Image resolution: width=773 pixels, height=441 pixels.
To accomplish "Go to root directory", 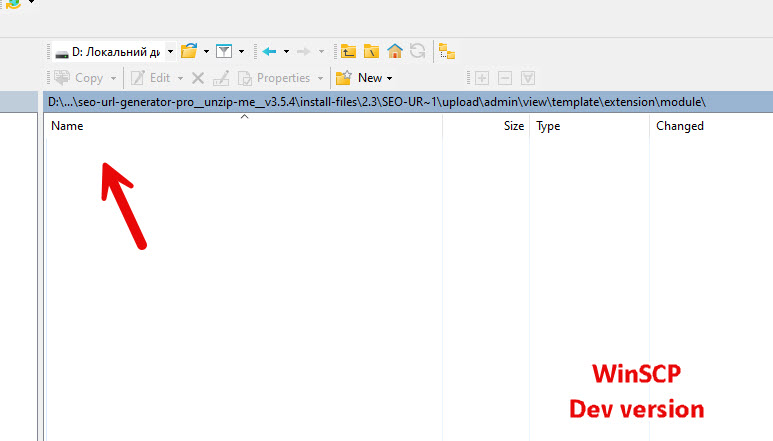I will click(x=371, y=51).
